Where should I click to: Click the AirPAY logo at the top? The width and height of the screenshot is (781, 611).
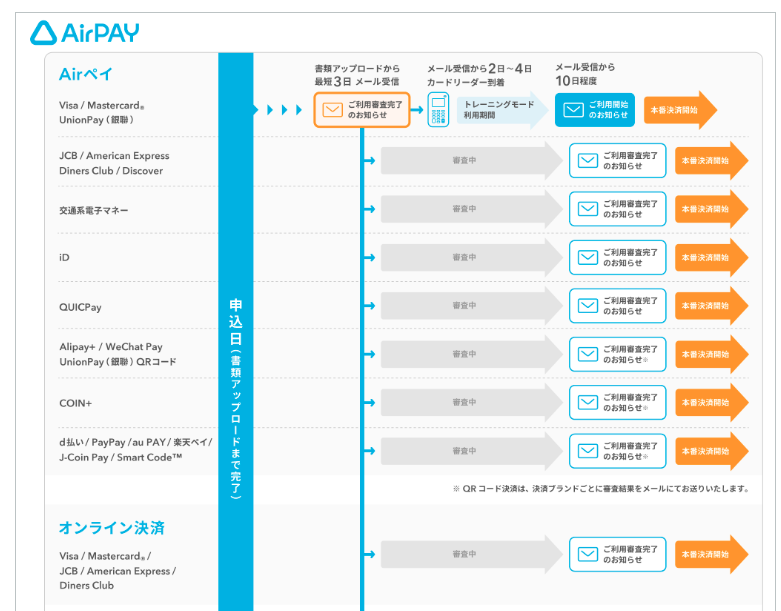[x=84, y=33]
